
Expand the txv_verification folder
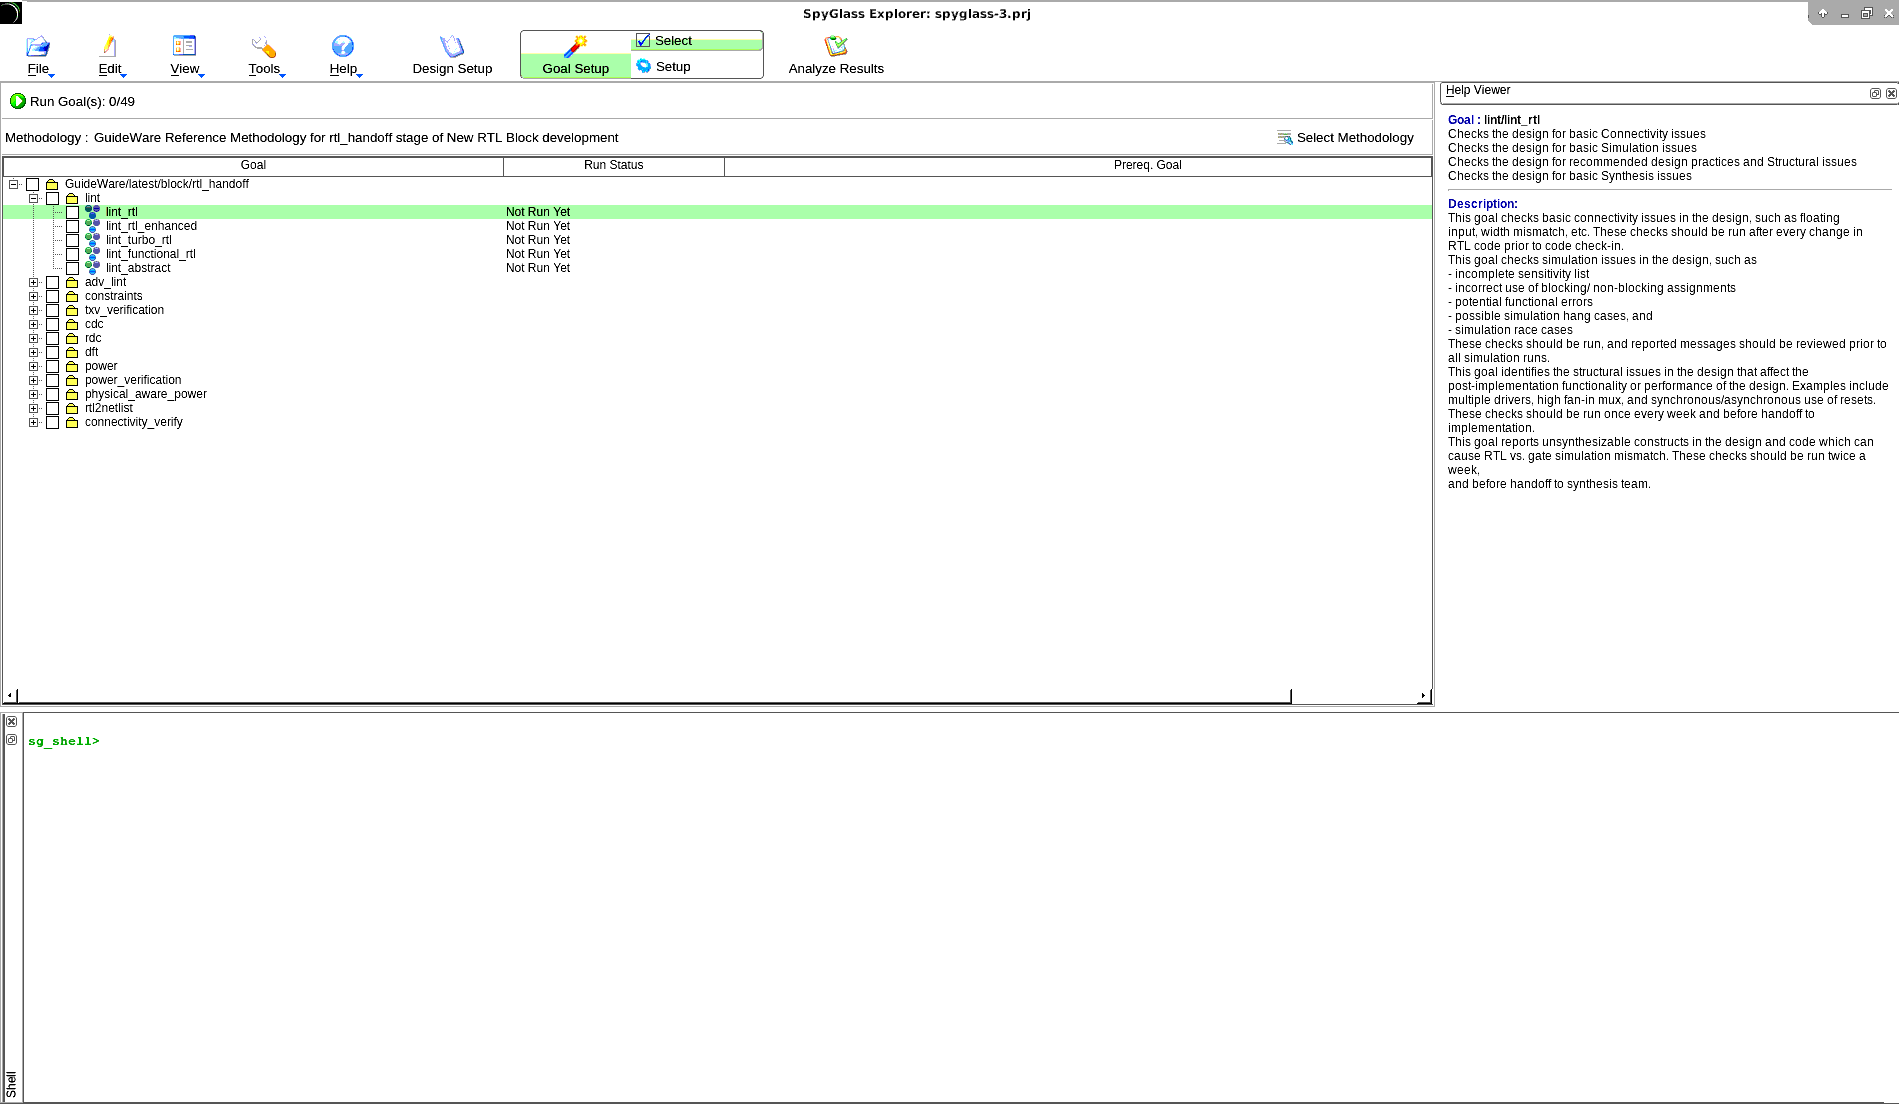click(34, 310)
